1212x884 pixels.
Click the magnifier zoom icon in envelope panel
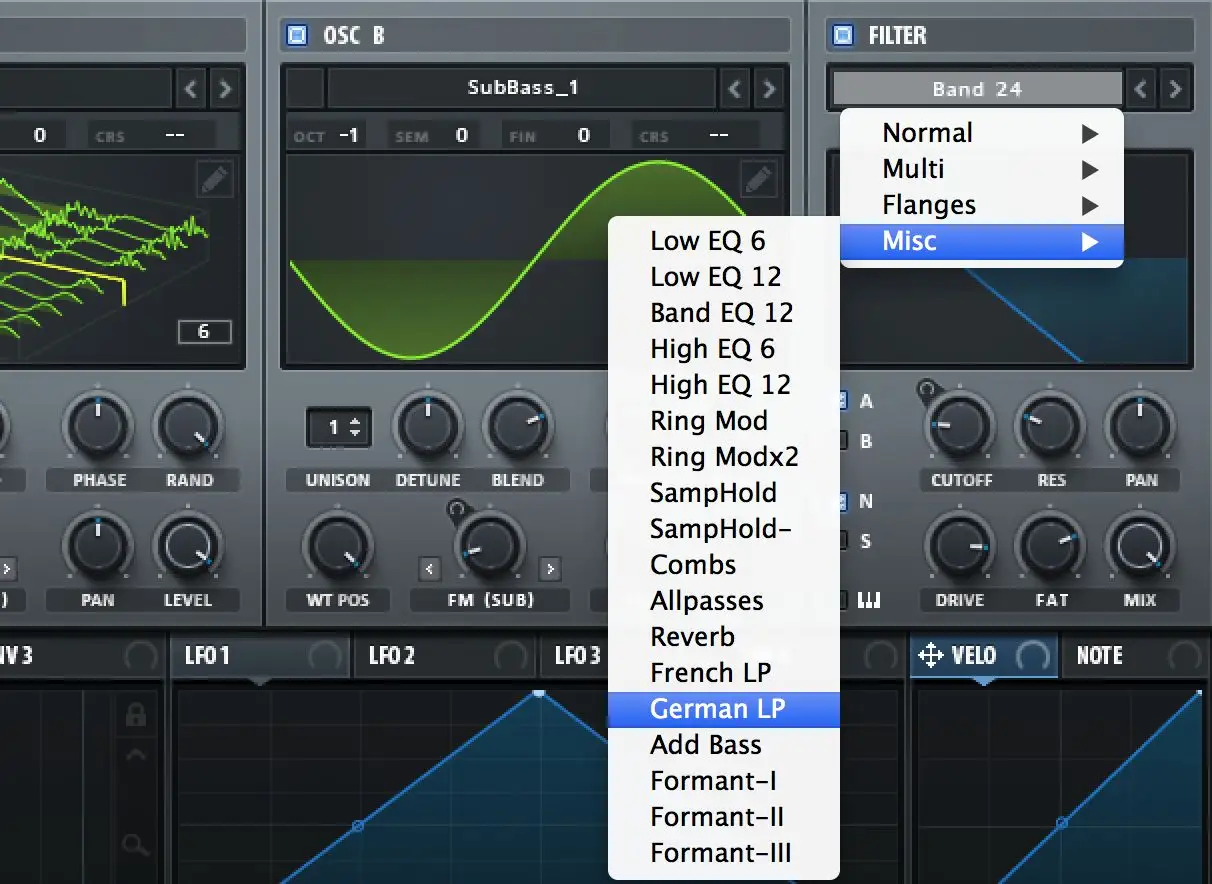tap(135, 847)
